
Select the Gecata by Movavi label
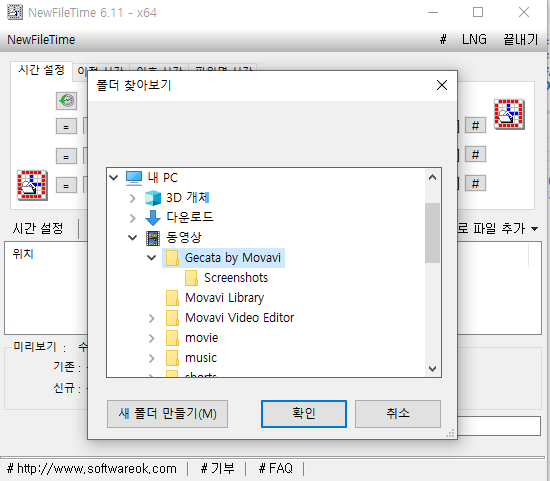[233, 258]
